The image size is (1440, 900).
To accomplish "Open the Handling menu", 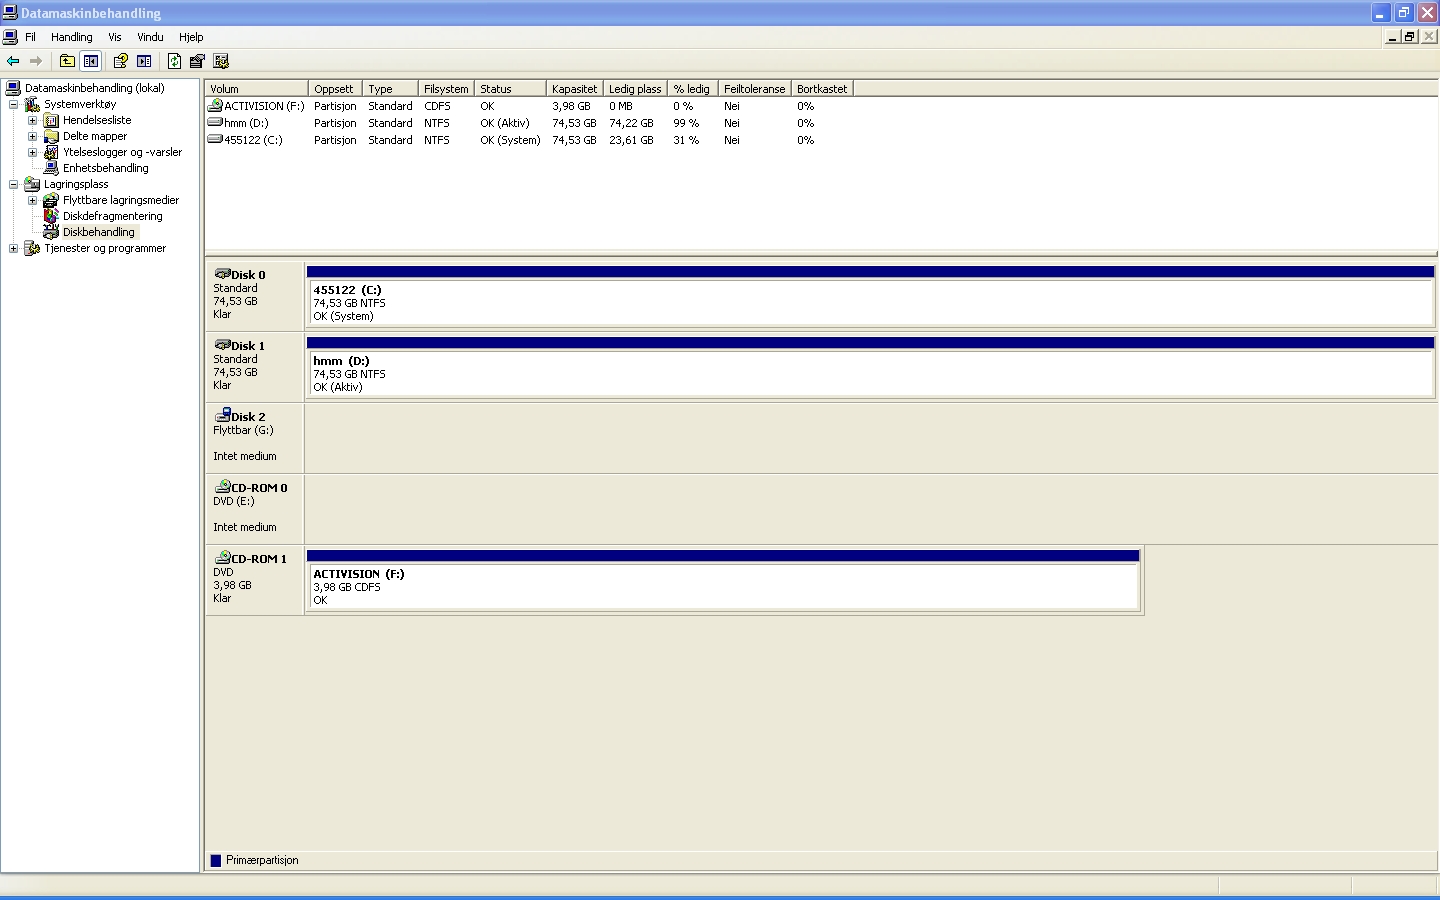I will (x=72, y=37).
